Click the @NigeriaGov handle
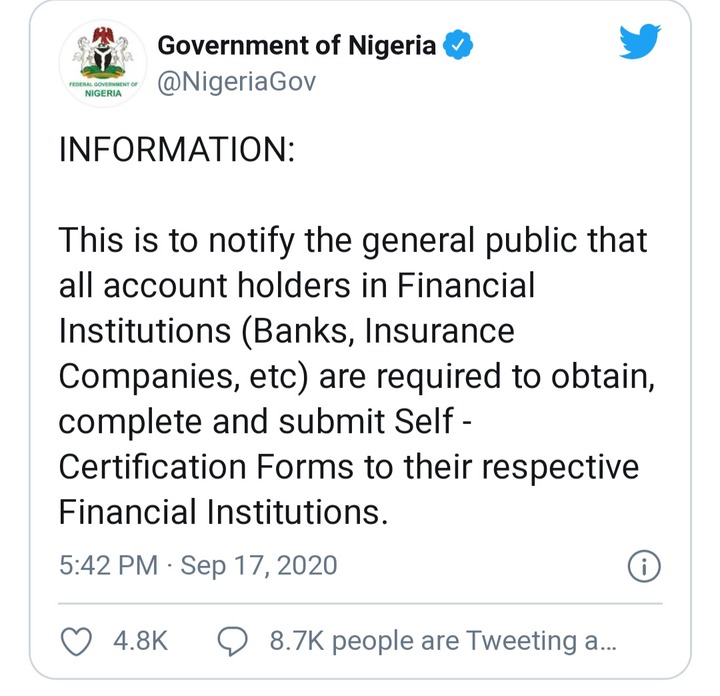Viewport: 720px width, 696px height. 237,82
